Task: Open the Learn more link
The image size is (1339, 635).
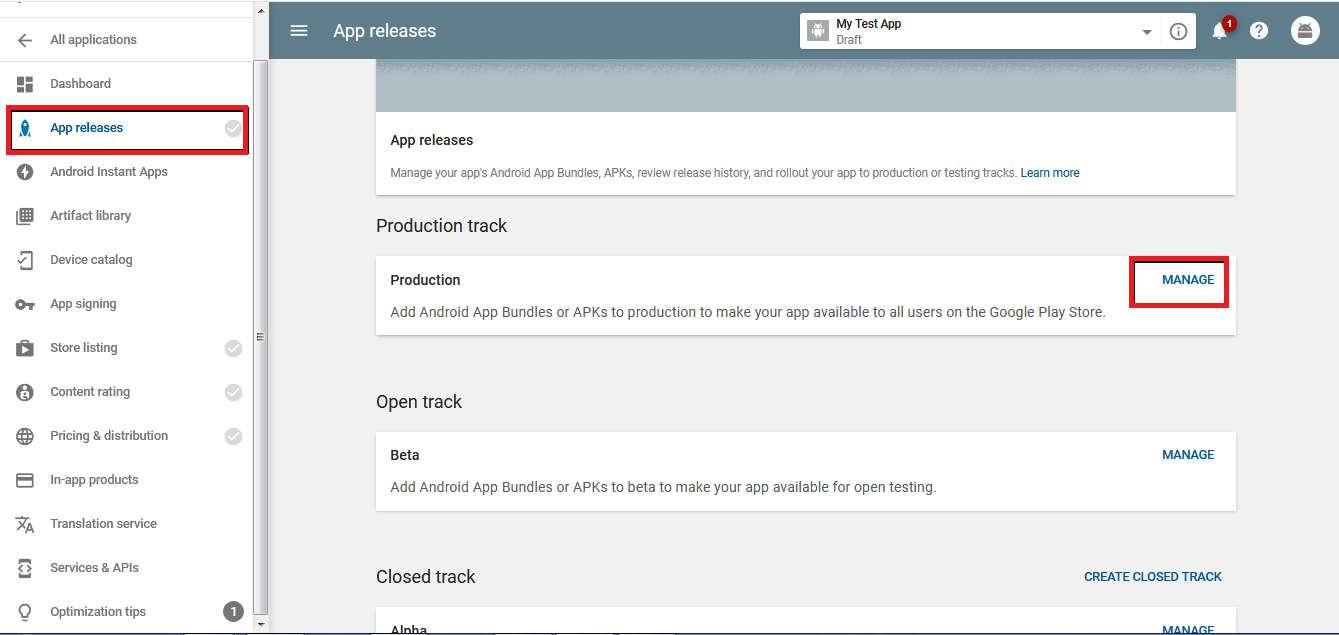Action: tap(1050, 173)
